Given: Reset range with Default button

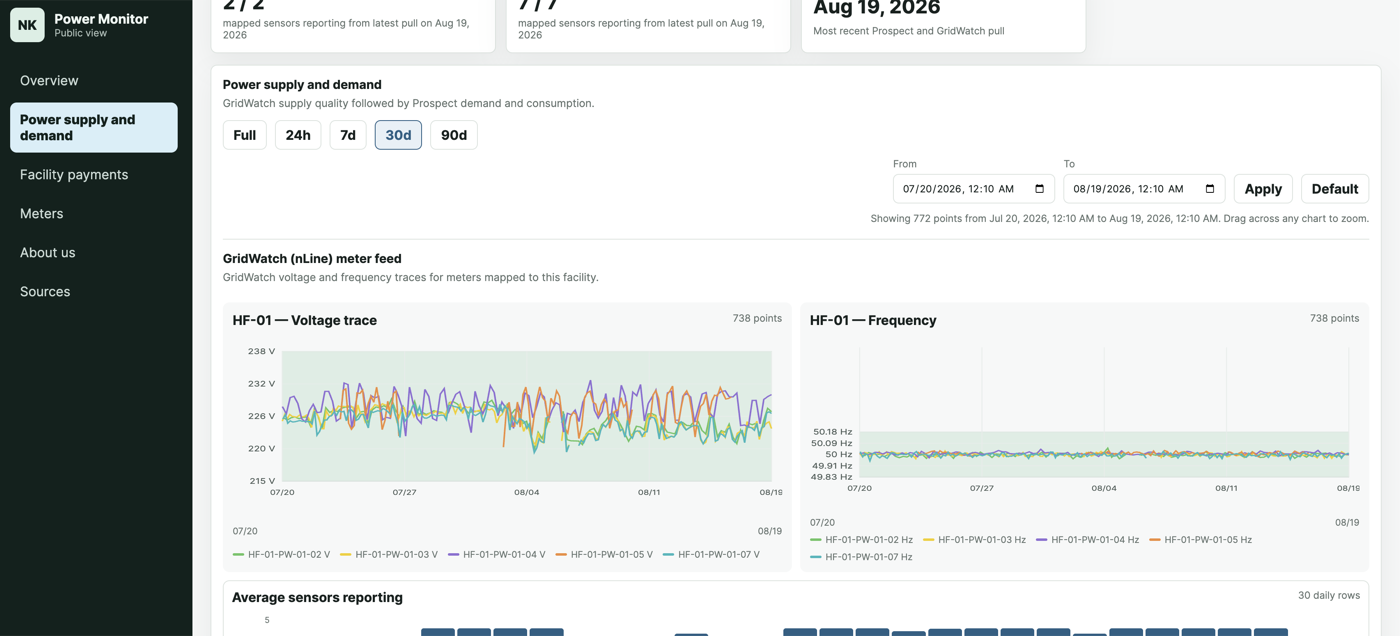Looking at the screenshot, I should [x=1335, y=189].
